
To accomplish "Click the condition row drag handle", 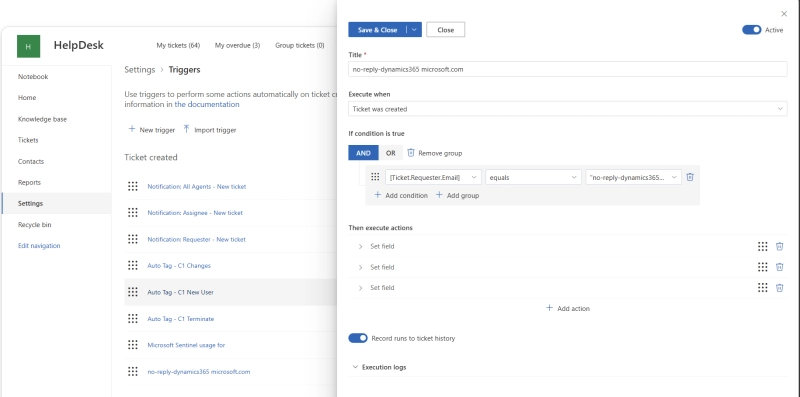I will tap(375, 177).
